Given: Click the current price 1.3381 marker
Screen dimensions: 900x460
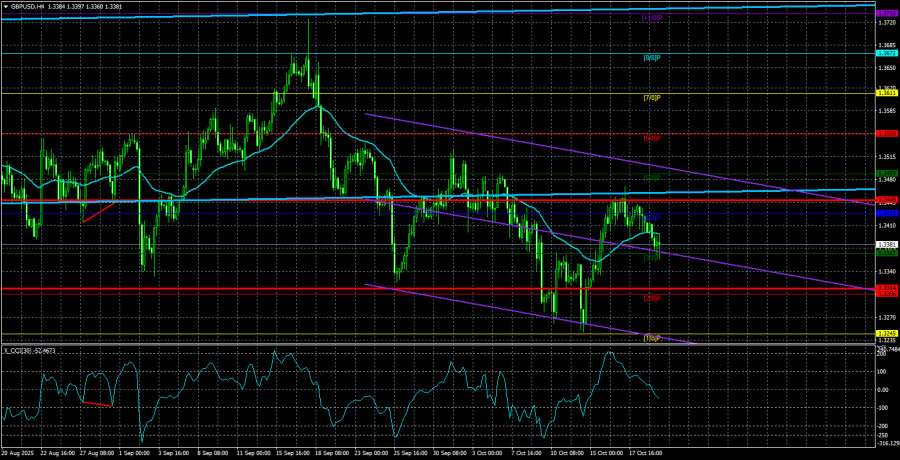Looking at the screenshot, I should [x=885, y=244].
